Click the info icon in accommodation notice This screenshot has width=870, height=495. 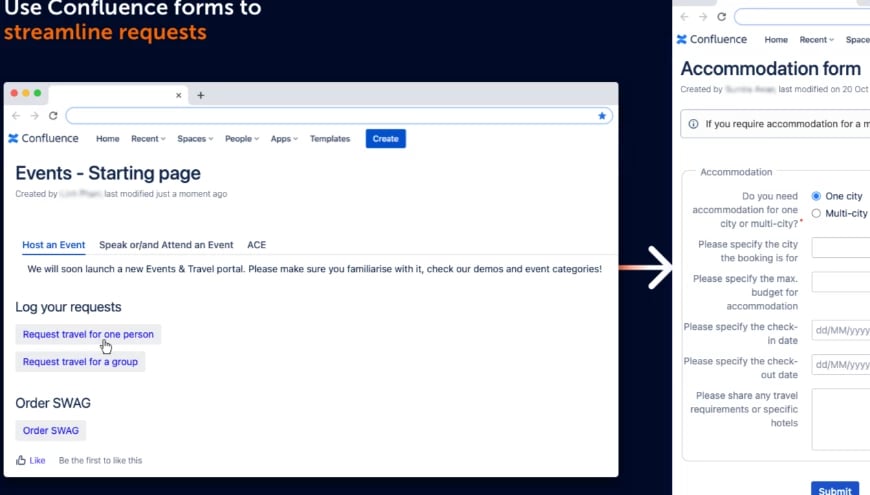click(693, 124)
